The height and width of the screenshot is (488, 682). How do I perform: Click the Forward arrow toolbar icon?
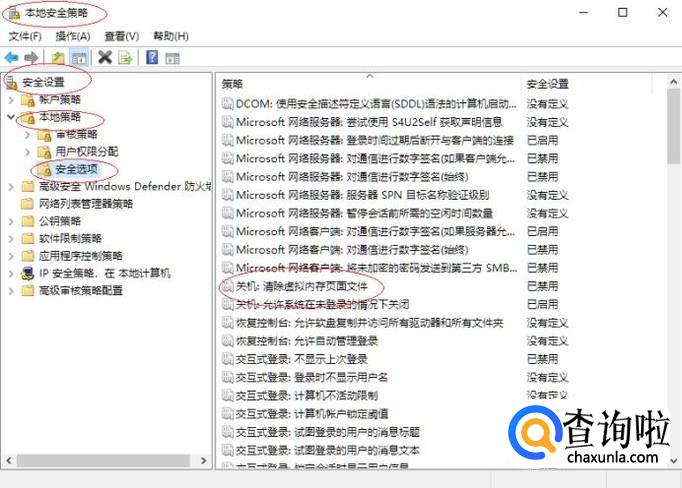click(x=31, y=57)
